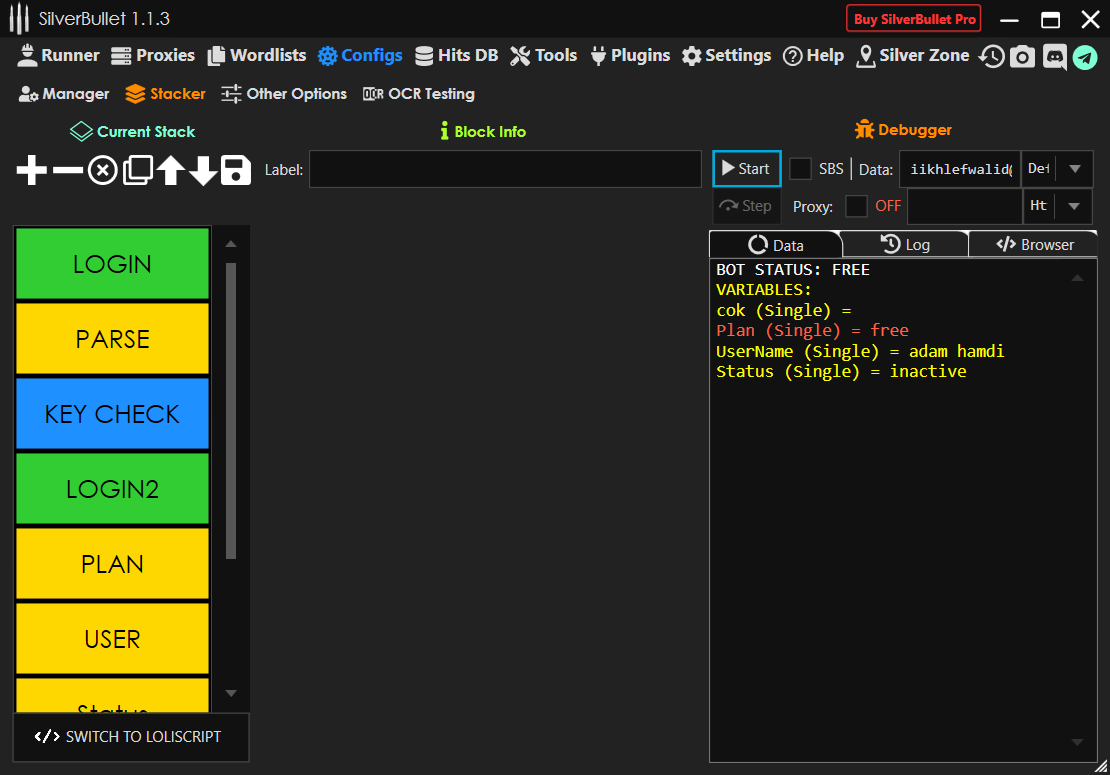Switch to the Log tab

coord(905,245)
